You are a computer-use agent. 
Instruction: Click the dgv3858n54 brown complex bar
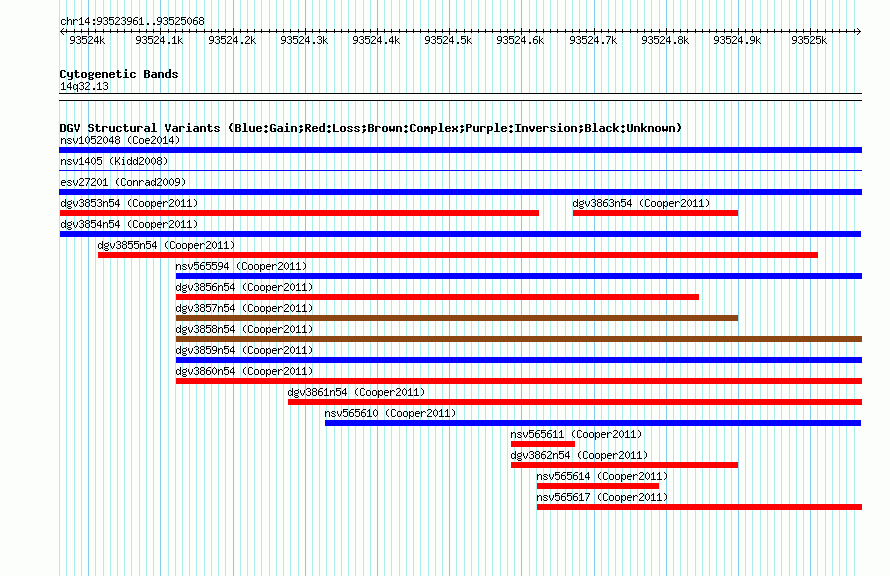tap(519, 339)
